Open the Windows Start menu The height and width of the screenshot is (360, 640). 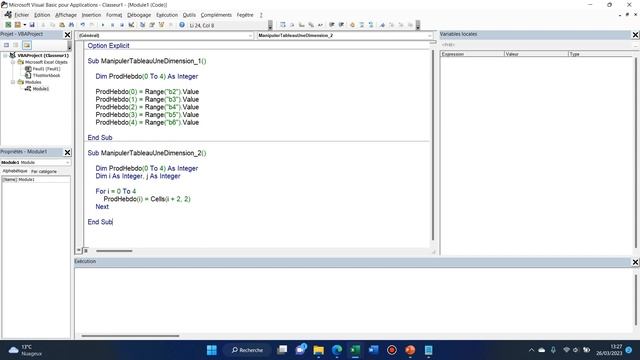[x=212, y=350]
